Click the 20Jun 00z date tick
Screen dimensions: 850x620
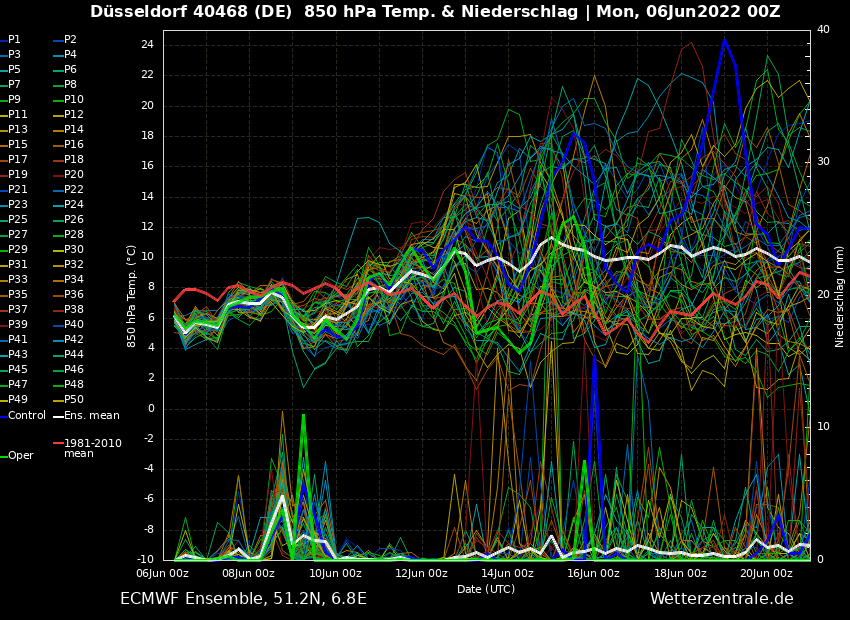point(766,573)
